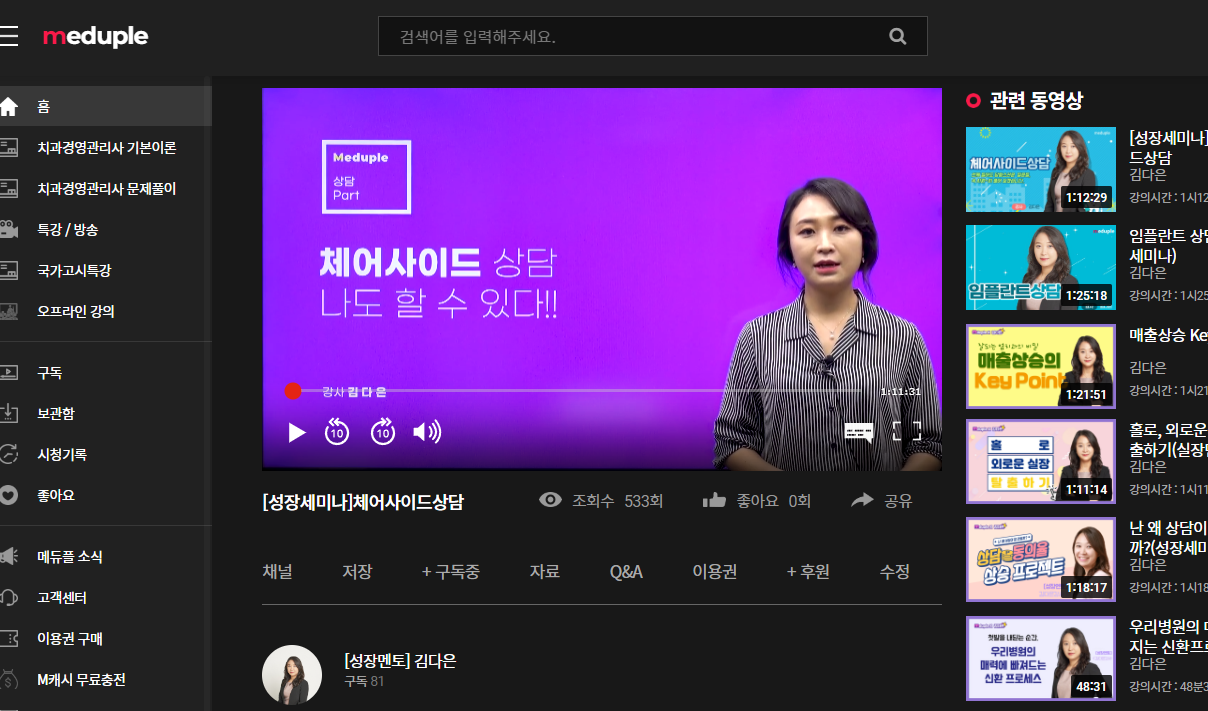Open the 채널 tab
Image resolution: width=1208 pixels, height=711 pixels.
277,572
